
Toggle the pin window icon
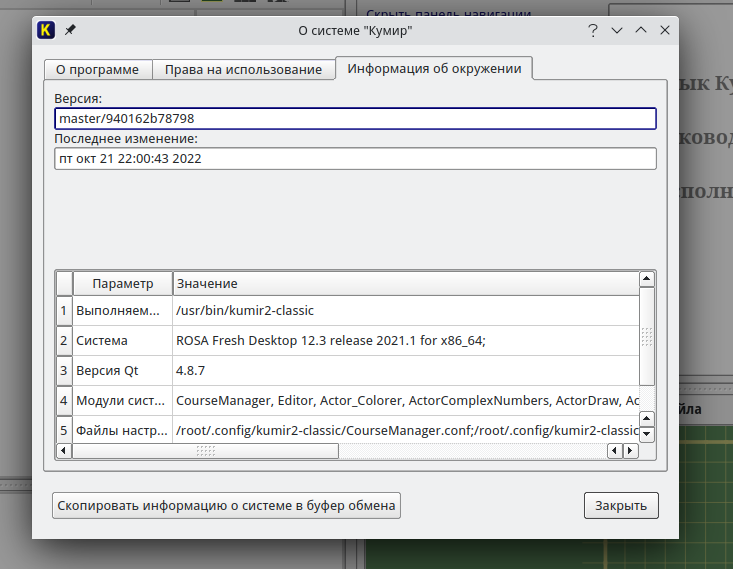click(70, 30)
